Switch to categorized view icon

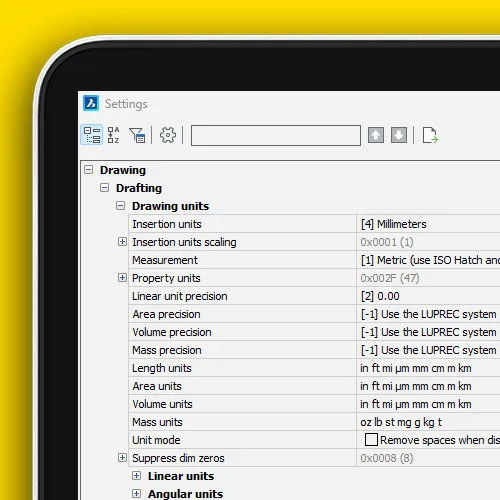[x=92, y=135]
